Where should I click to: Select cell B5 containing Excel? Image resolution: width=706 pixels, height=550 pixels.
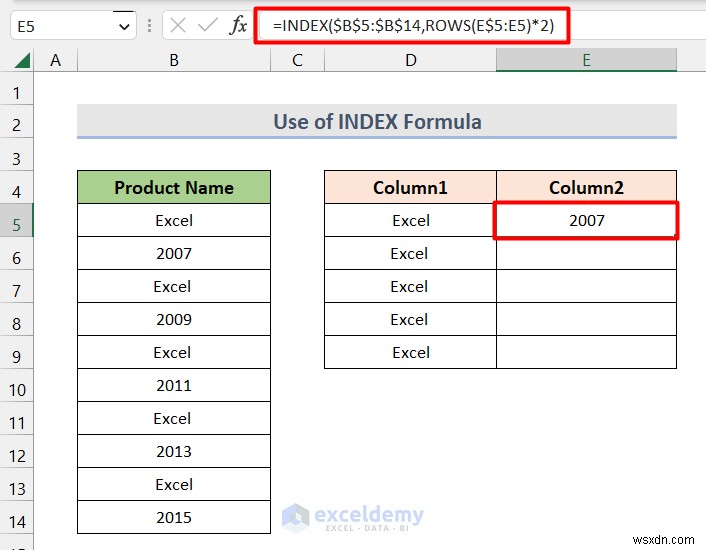click(x=174, y=221)
